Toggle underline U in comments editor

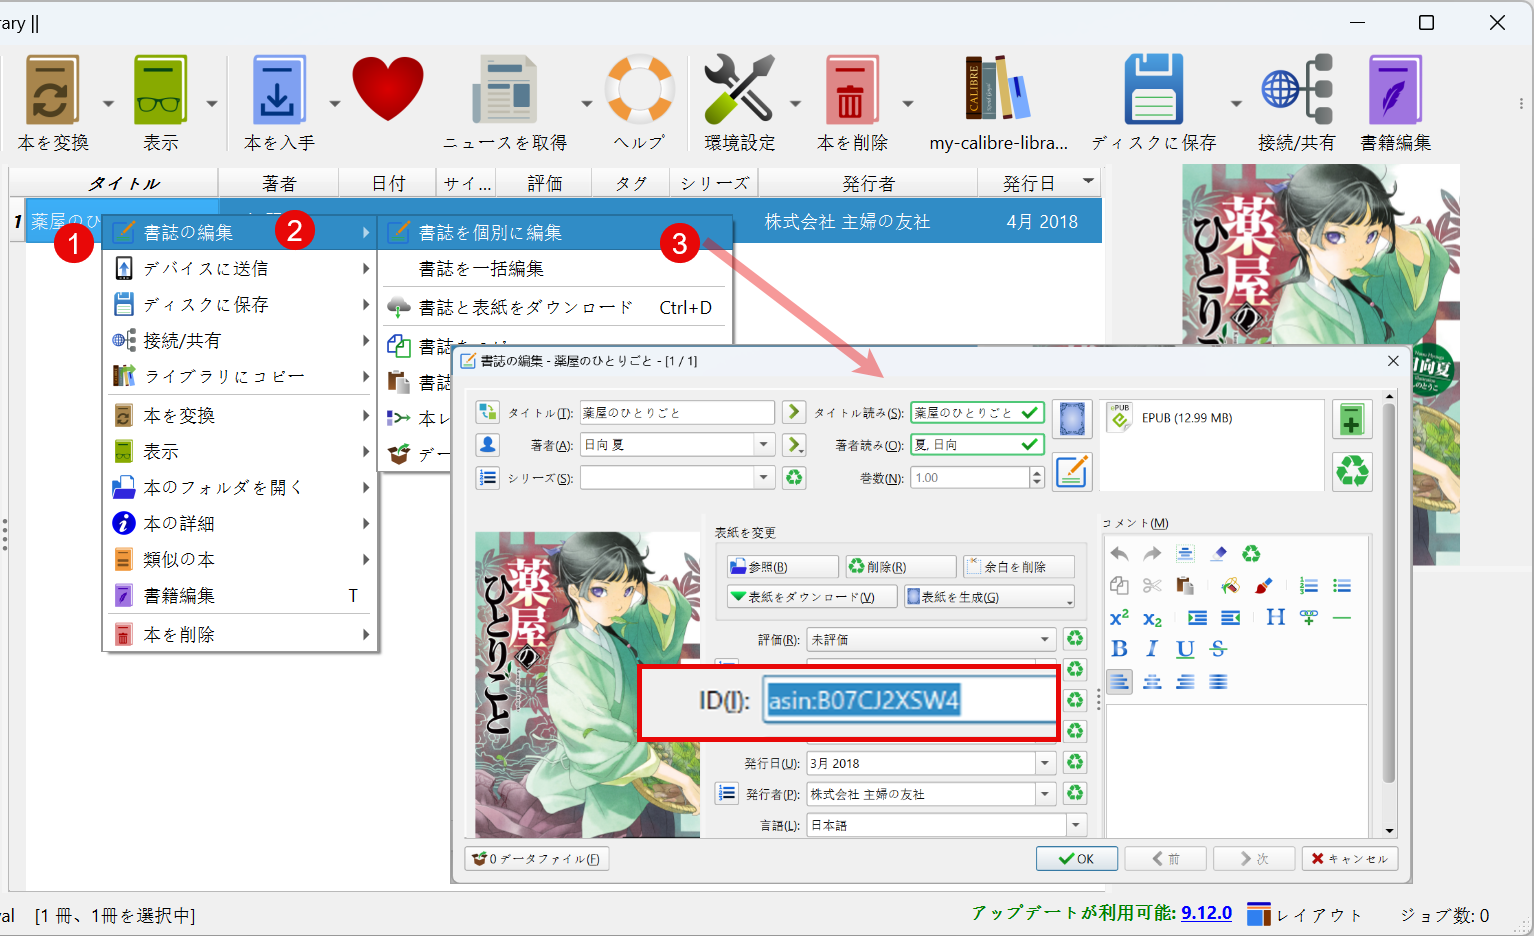tap(1185, 649)
